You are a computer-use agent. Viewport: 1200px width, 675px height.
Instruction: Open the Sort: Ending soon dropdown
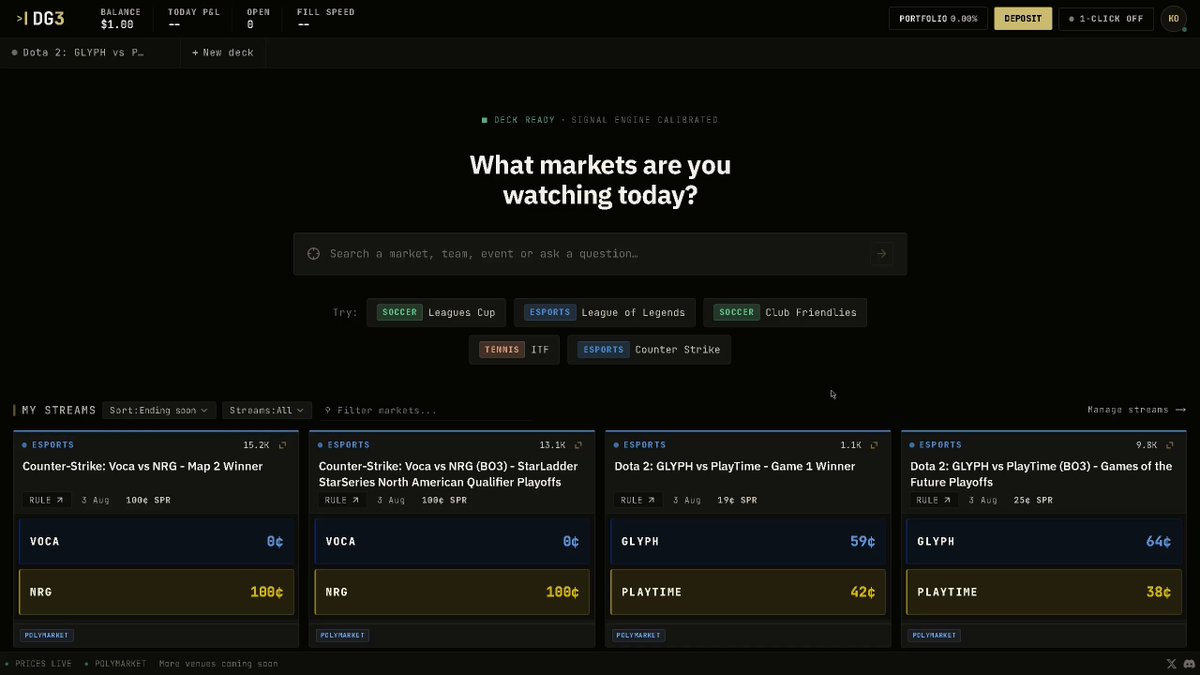[x=159, y=410]
